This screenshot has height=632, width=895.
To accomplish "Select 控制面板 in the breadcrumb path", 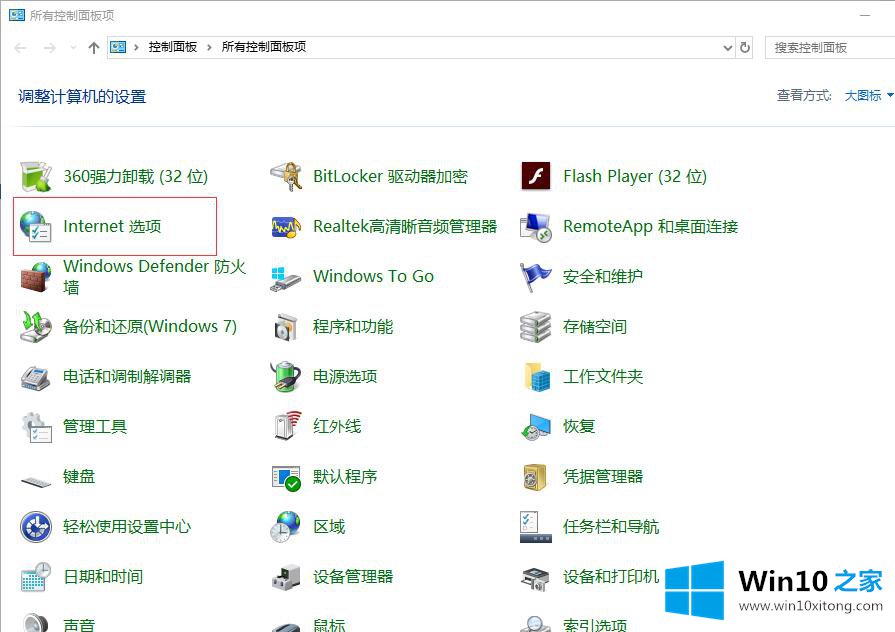I will [x=173, y=47].
